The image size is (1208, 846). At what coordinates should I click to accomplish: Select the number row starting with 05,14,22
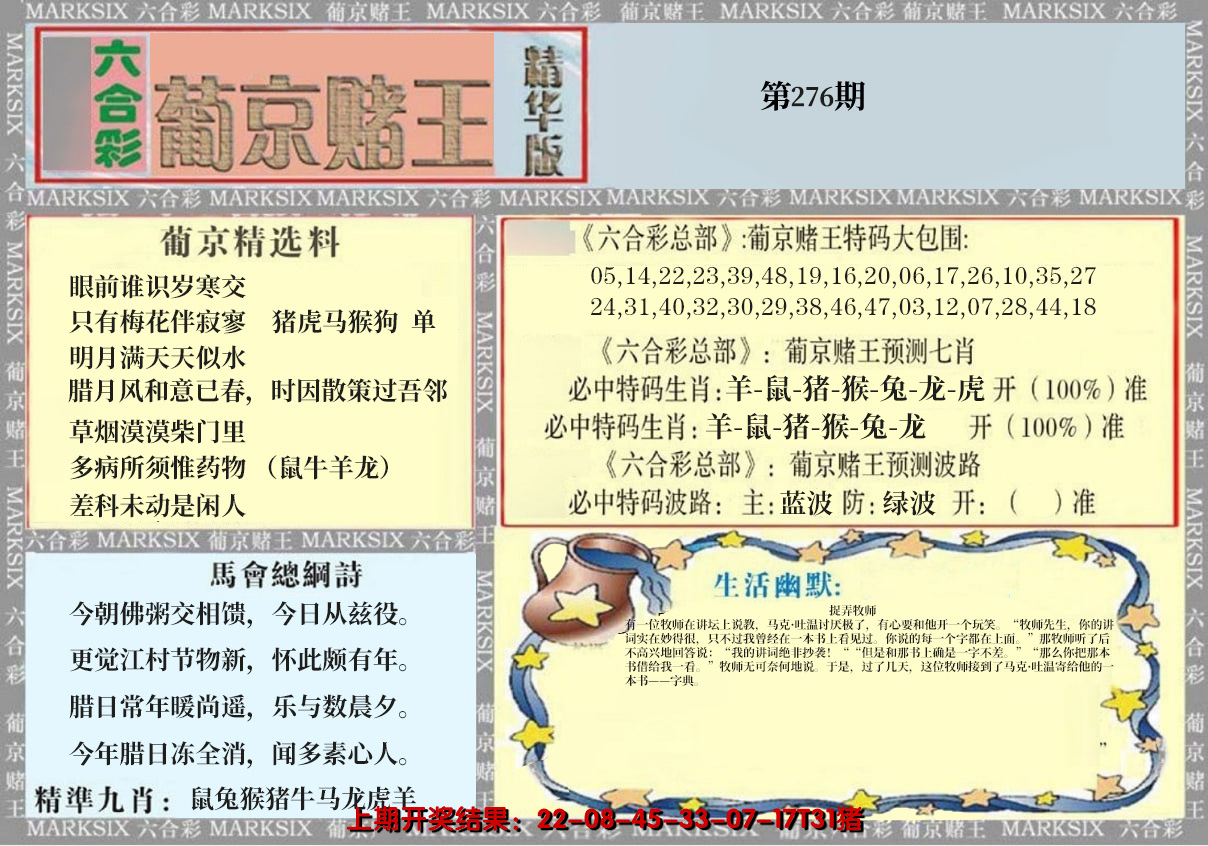tap(843, 275)
